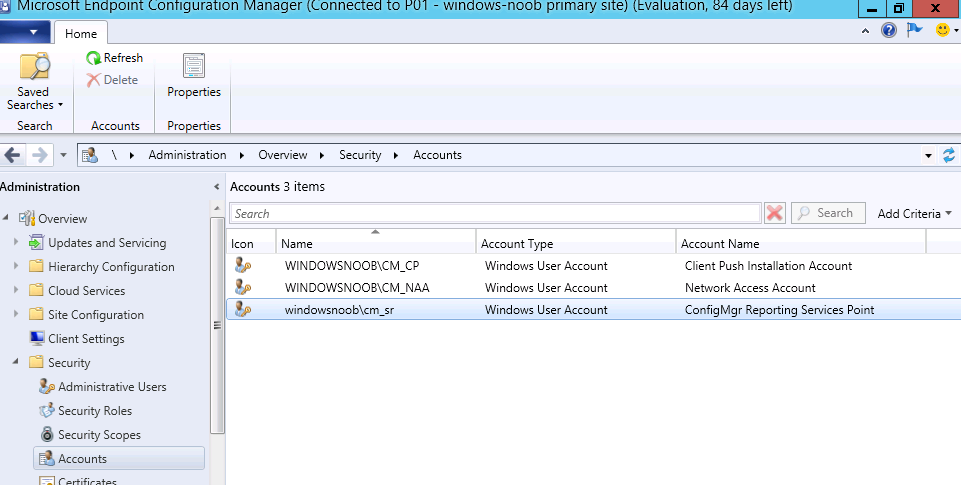This screenshot has height=485, width=961.
Task: Expand Updates and Servicing node
Action: [x=16, y=242]
